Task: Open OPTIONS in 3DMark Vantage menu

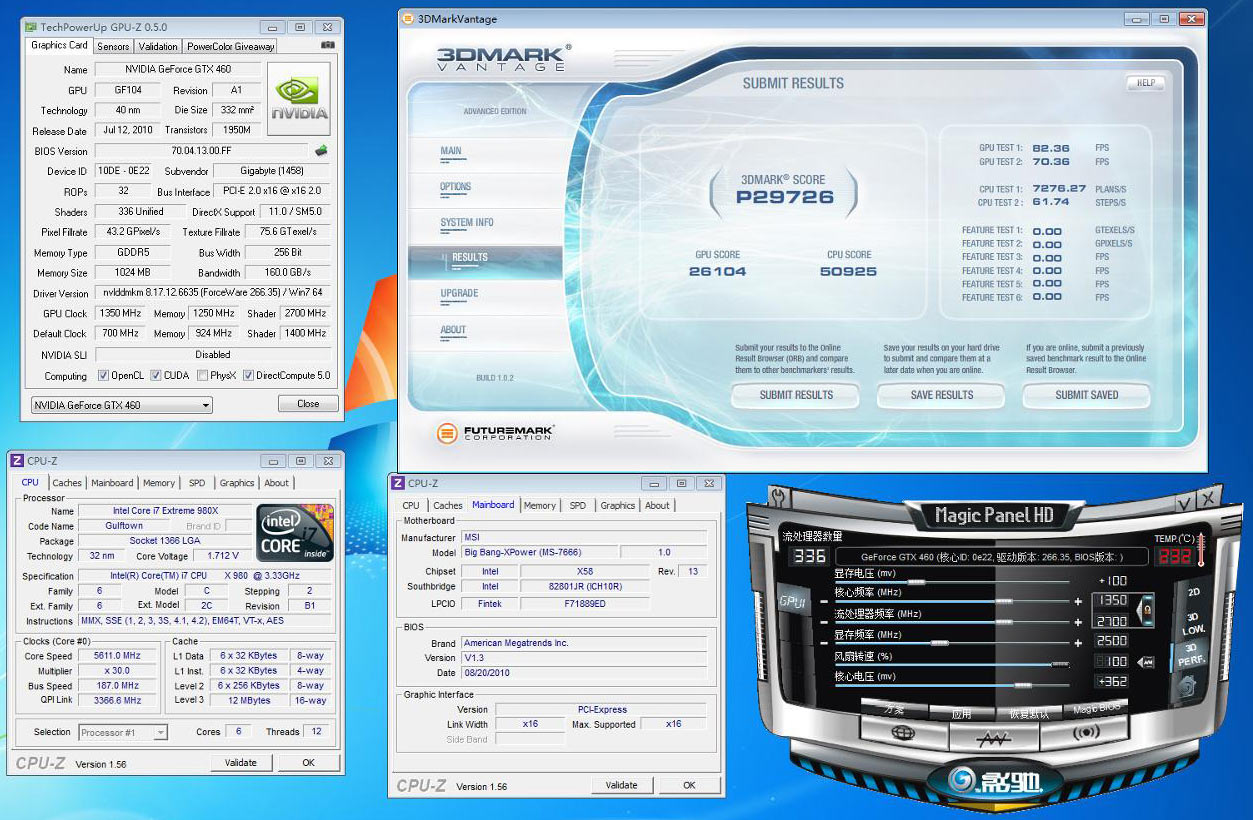Action: pyautogui.click(x=456, y=187)
